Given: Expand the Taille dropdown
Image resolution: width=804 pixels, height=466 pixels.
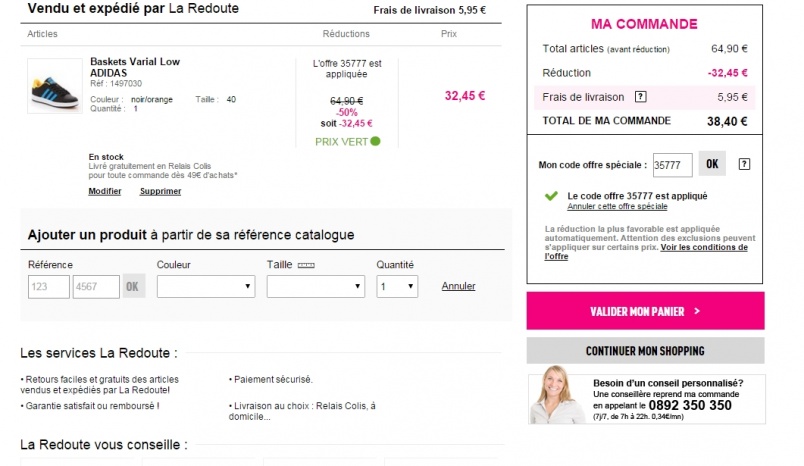Looking at the screenshot, I should (315, 287).
